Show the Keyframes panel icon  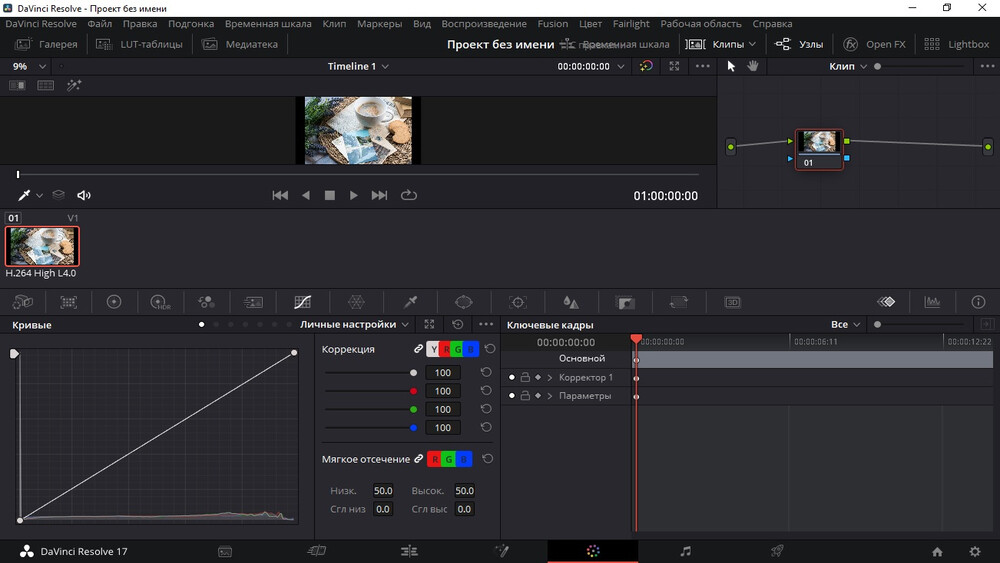pyautogui.click(x=886, y=302)
